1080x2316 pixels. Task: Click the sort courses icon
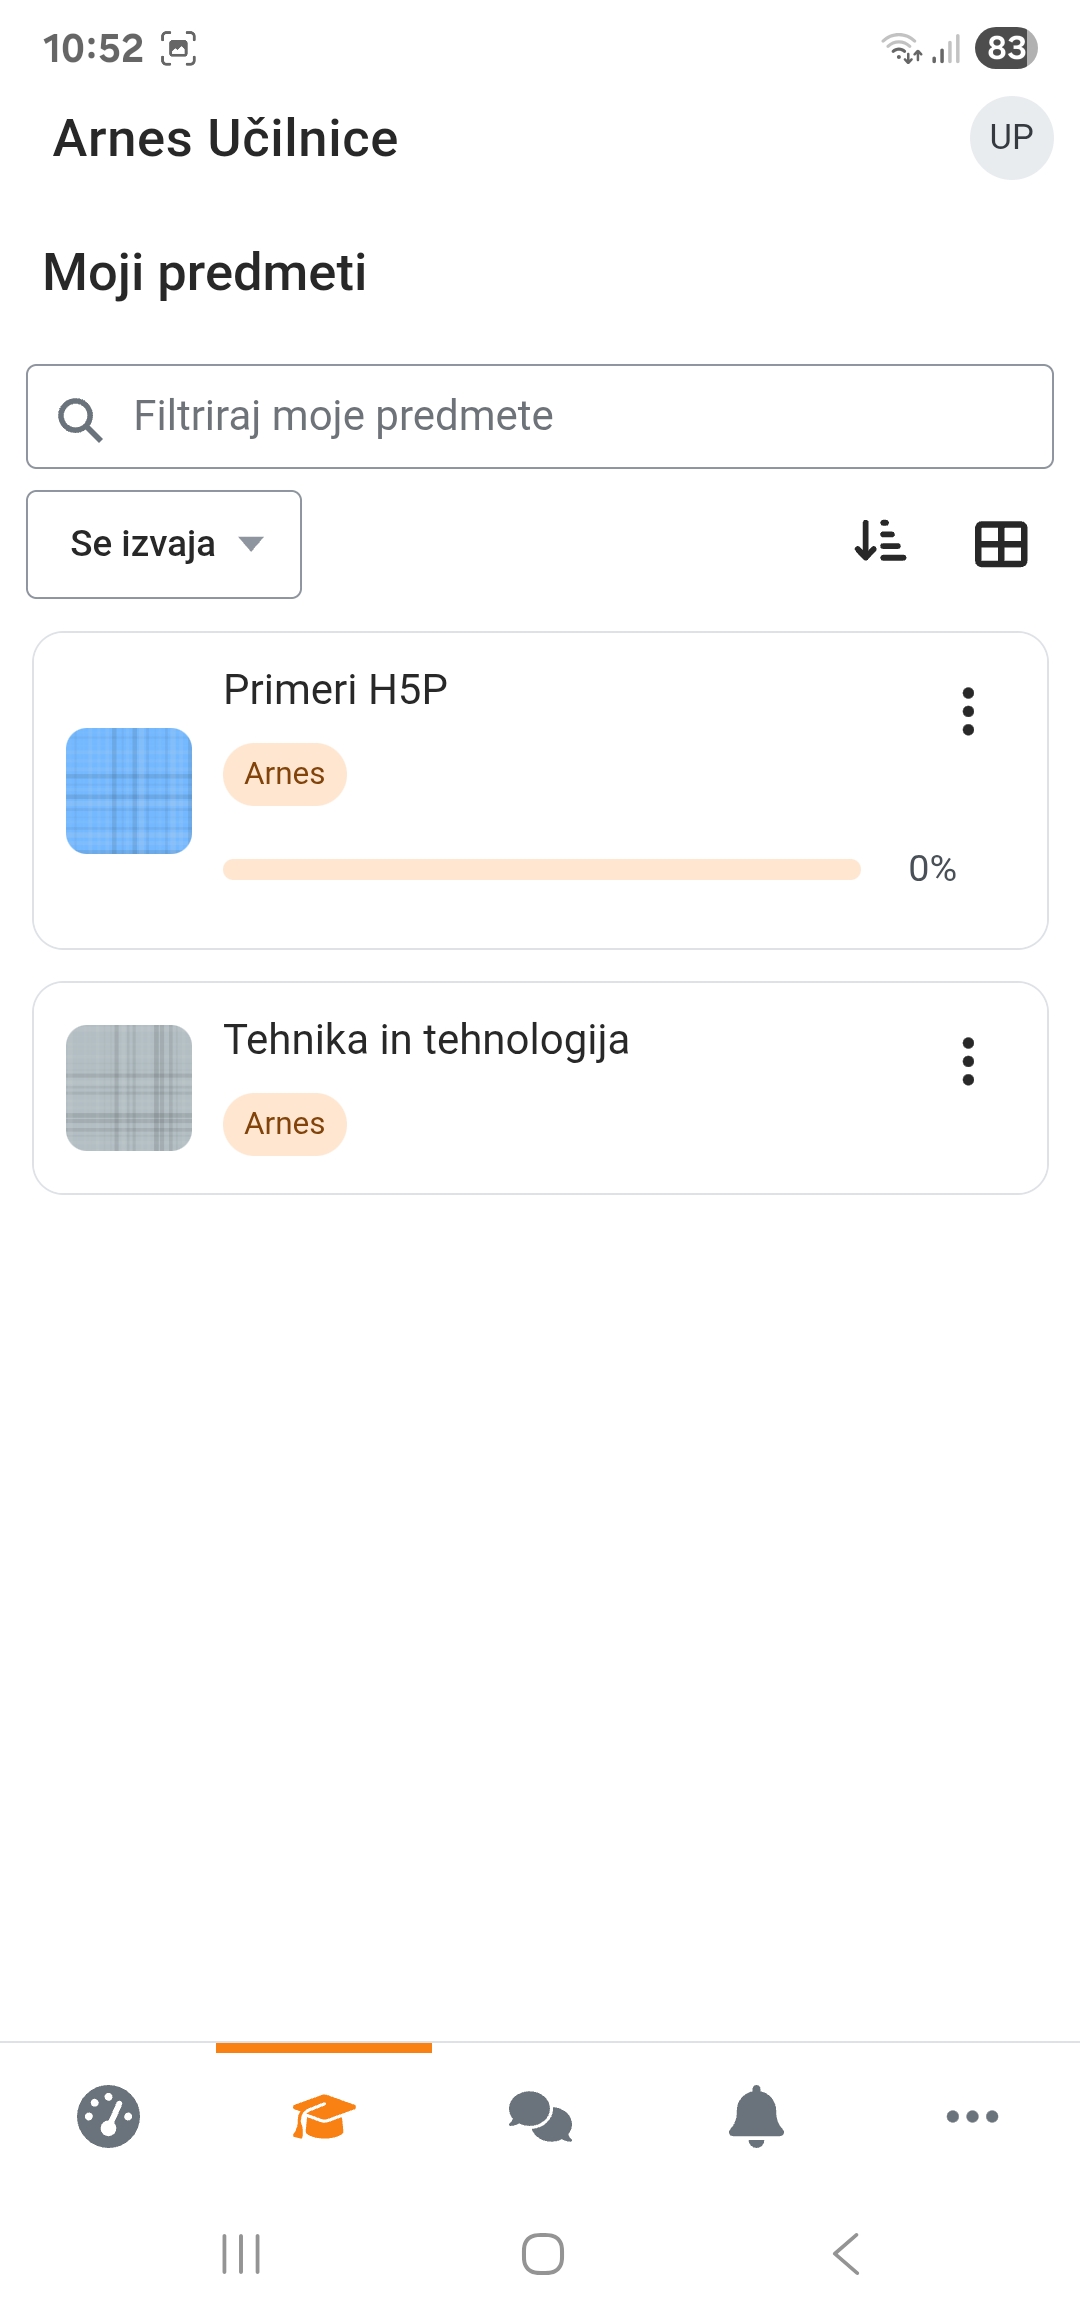point(880,543)
